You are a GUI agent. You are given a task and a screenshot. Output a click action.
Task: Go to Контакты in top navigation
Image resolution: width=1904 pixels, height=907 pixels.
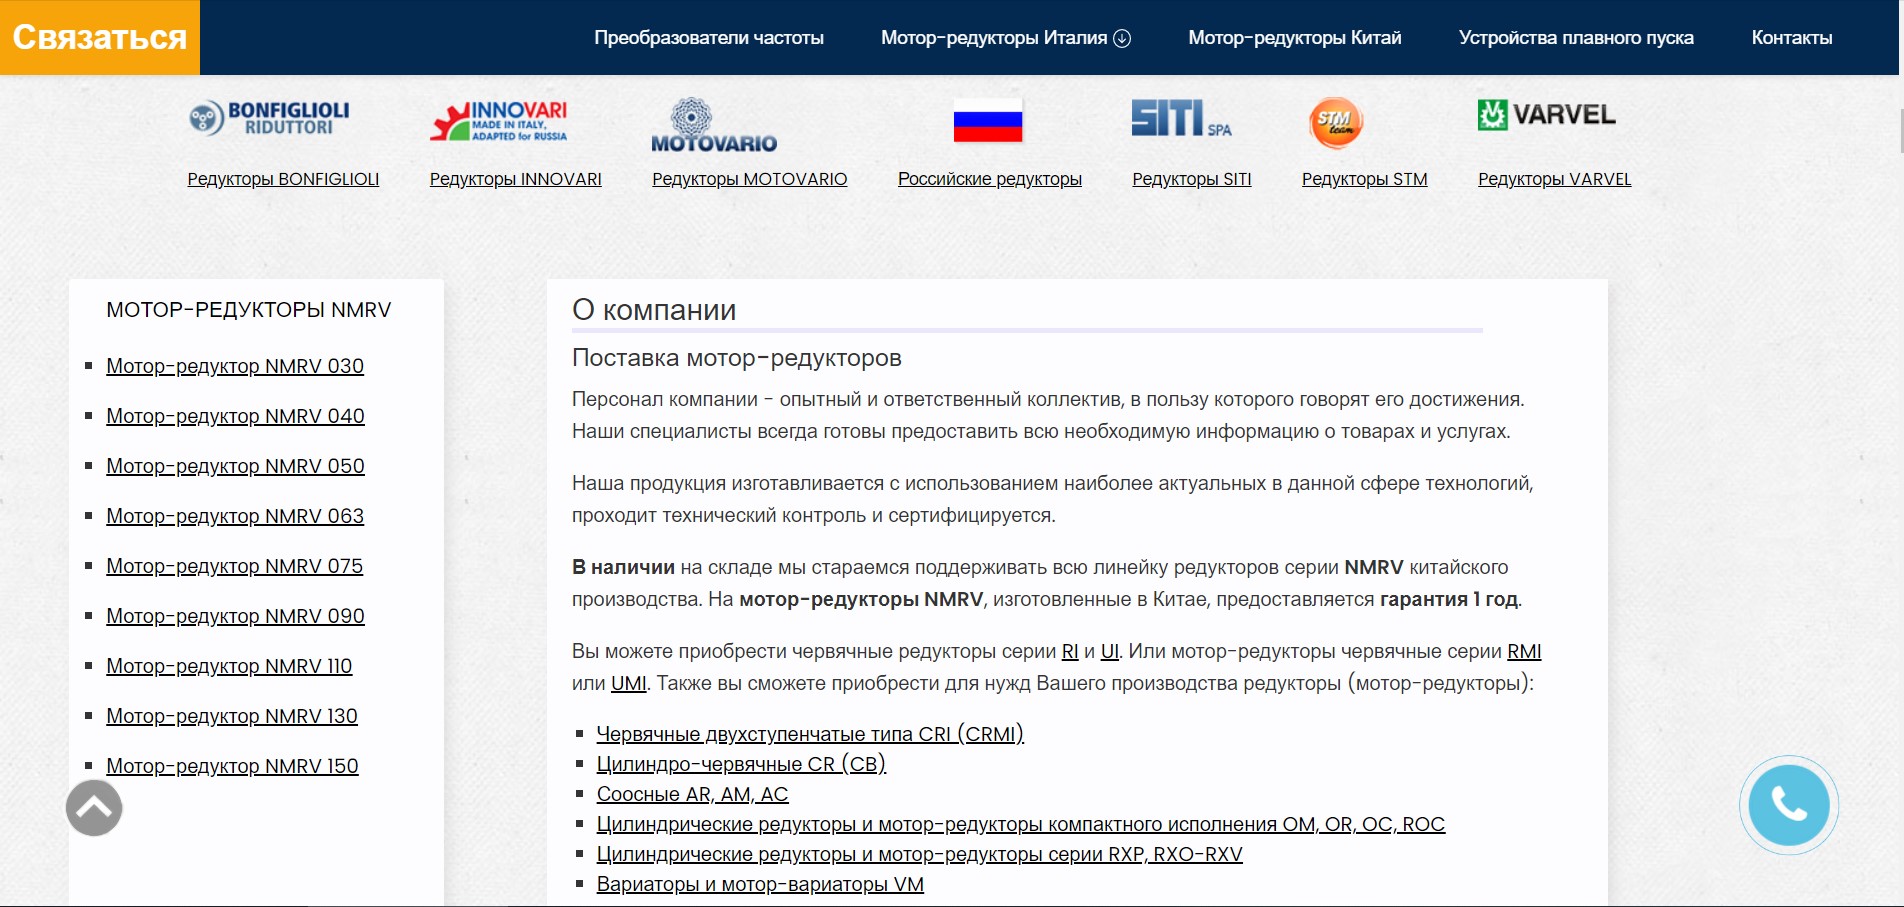click(1792, 38)
